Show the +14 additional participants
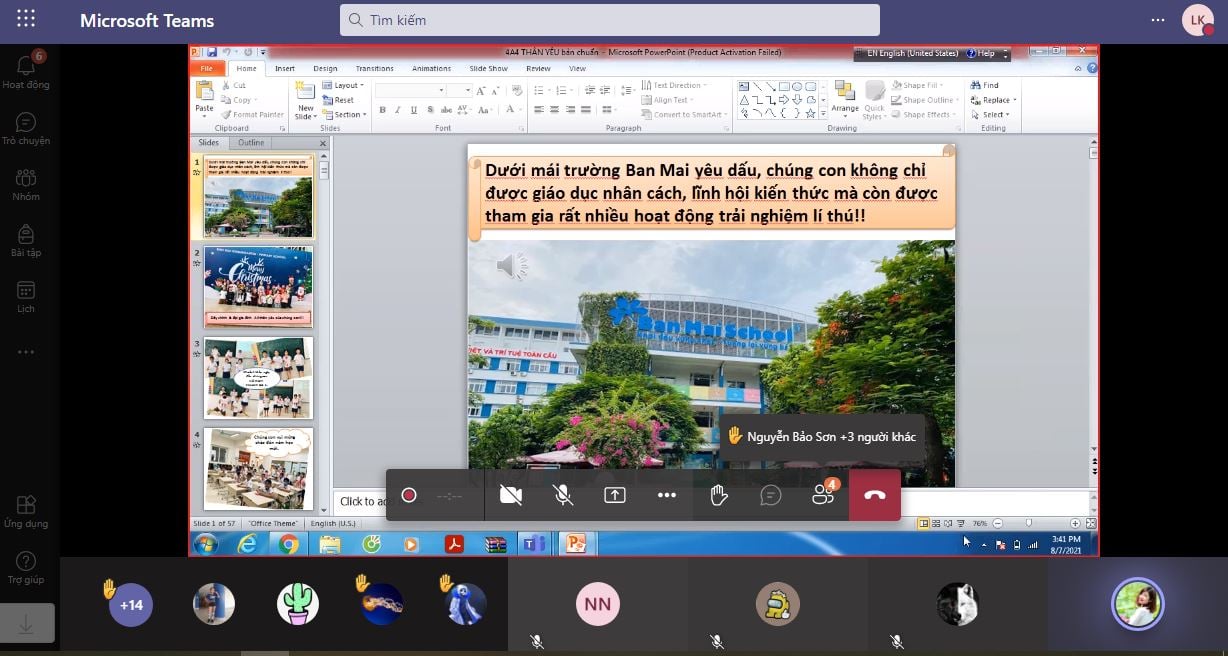The width and height of the screenshot is (1228, 656). click(131, 605)
